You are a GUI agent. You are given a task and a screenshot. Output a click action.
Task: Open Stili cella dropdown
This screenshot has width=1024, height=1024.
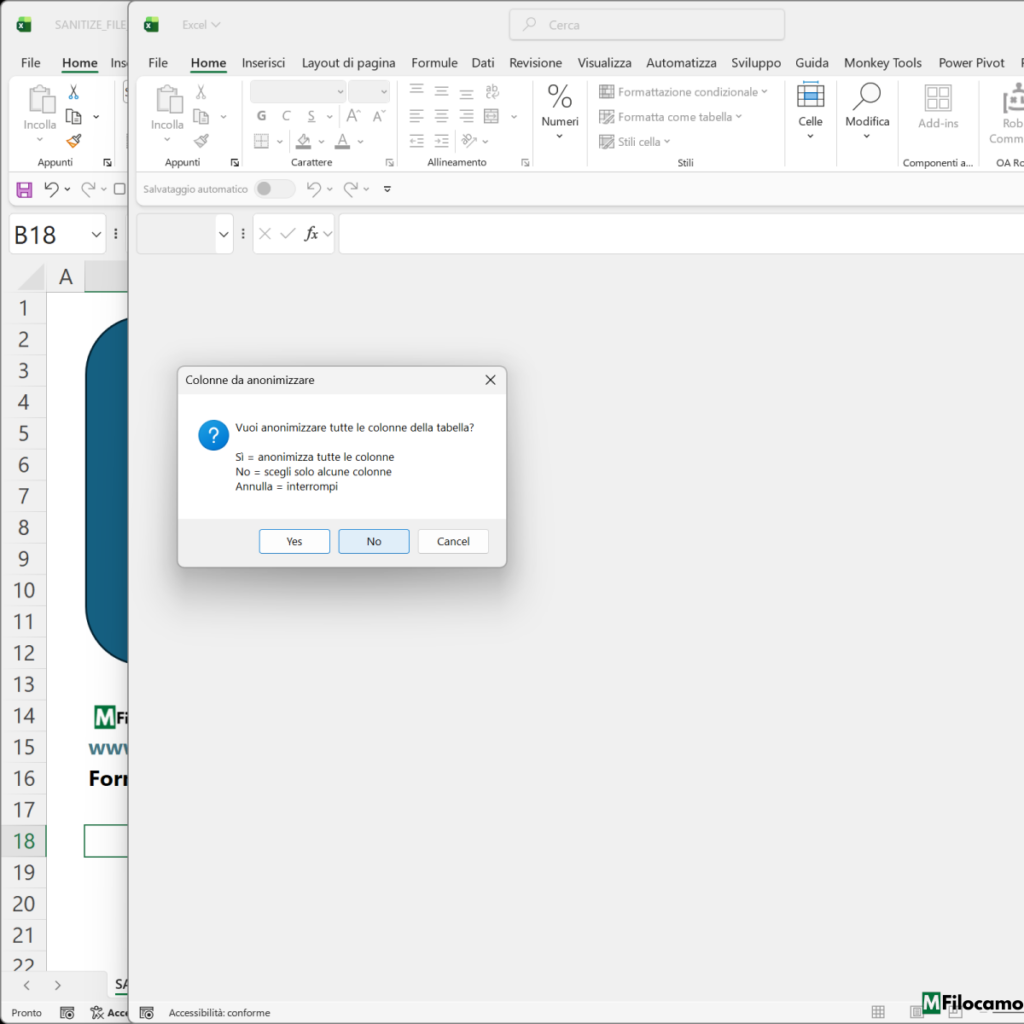point(635,142)
